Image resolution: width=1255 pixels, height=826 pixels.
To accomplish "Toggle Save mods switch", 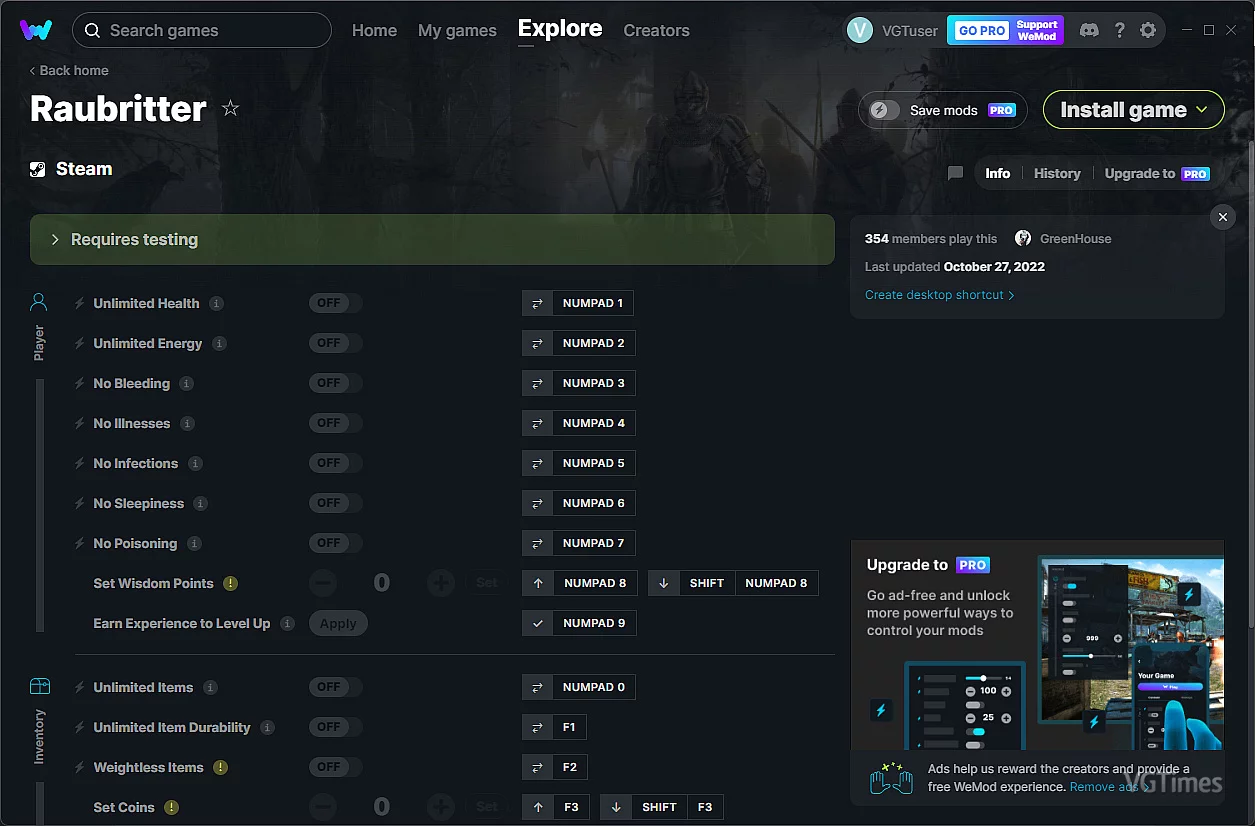I will point(884,110).
